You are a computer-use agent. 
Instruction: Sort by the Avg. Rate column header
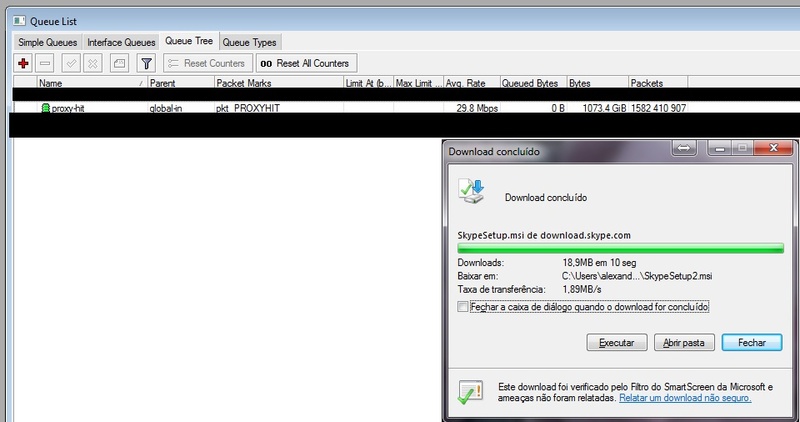pos(472,83)
